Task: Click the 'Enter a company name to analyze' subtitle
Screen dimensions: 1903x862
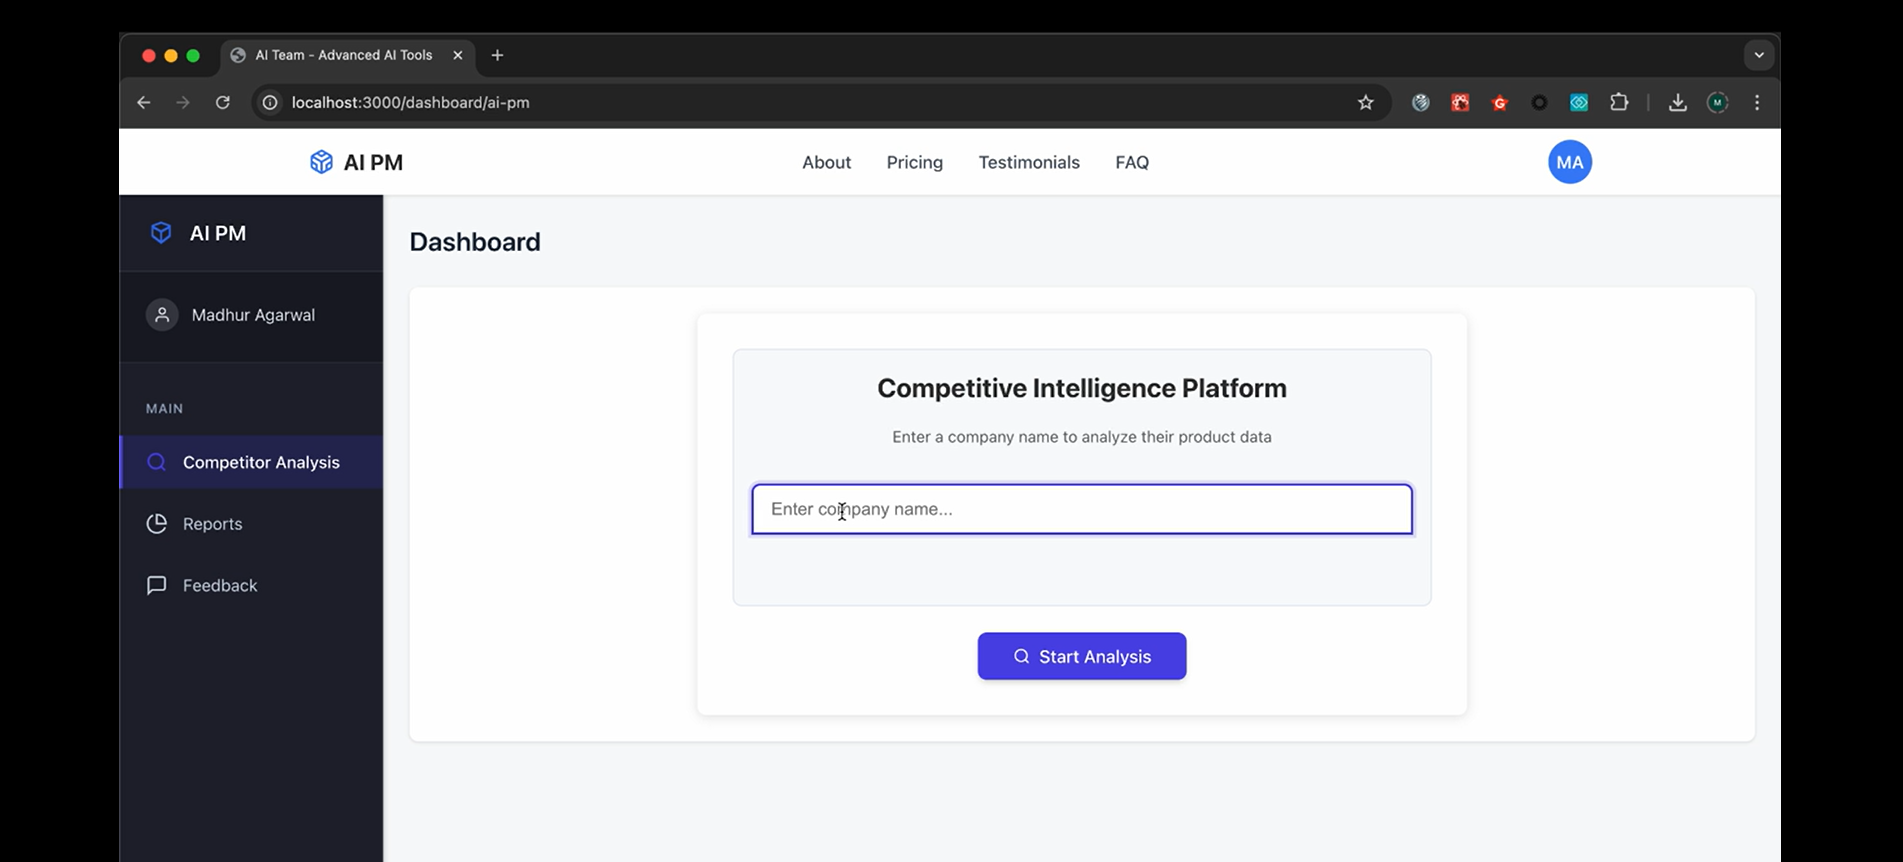Action: pos(1082,437)
